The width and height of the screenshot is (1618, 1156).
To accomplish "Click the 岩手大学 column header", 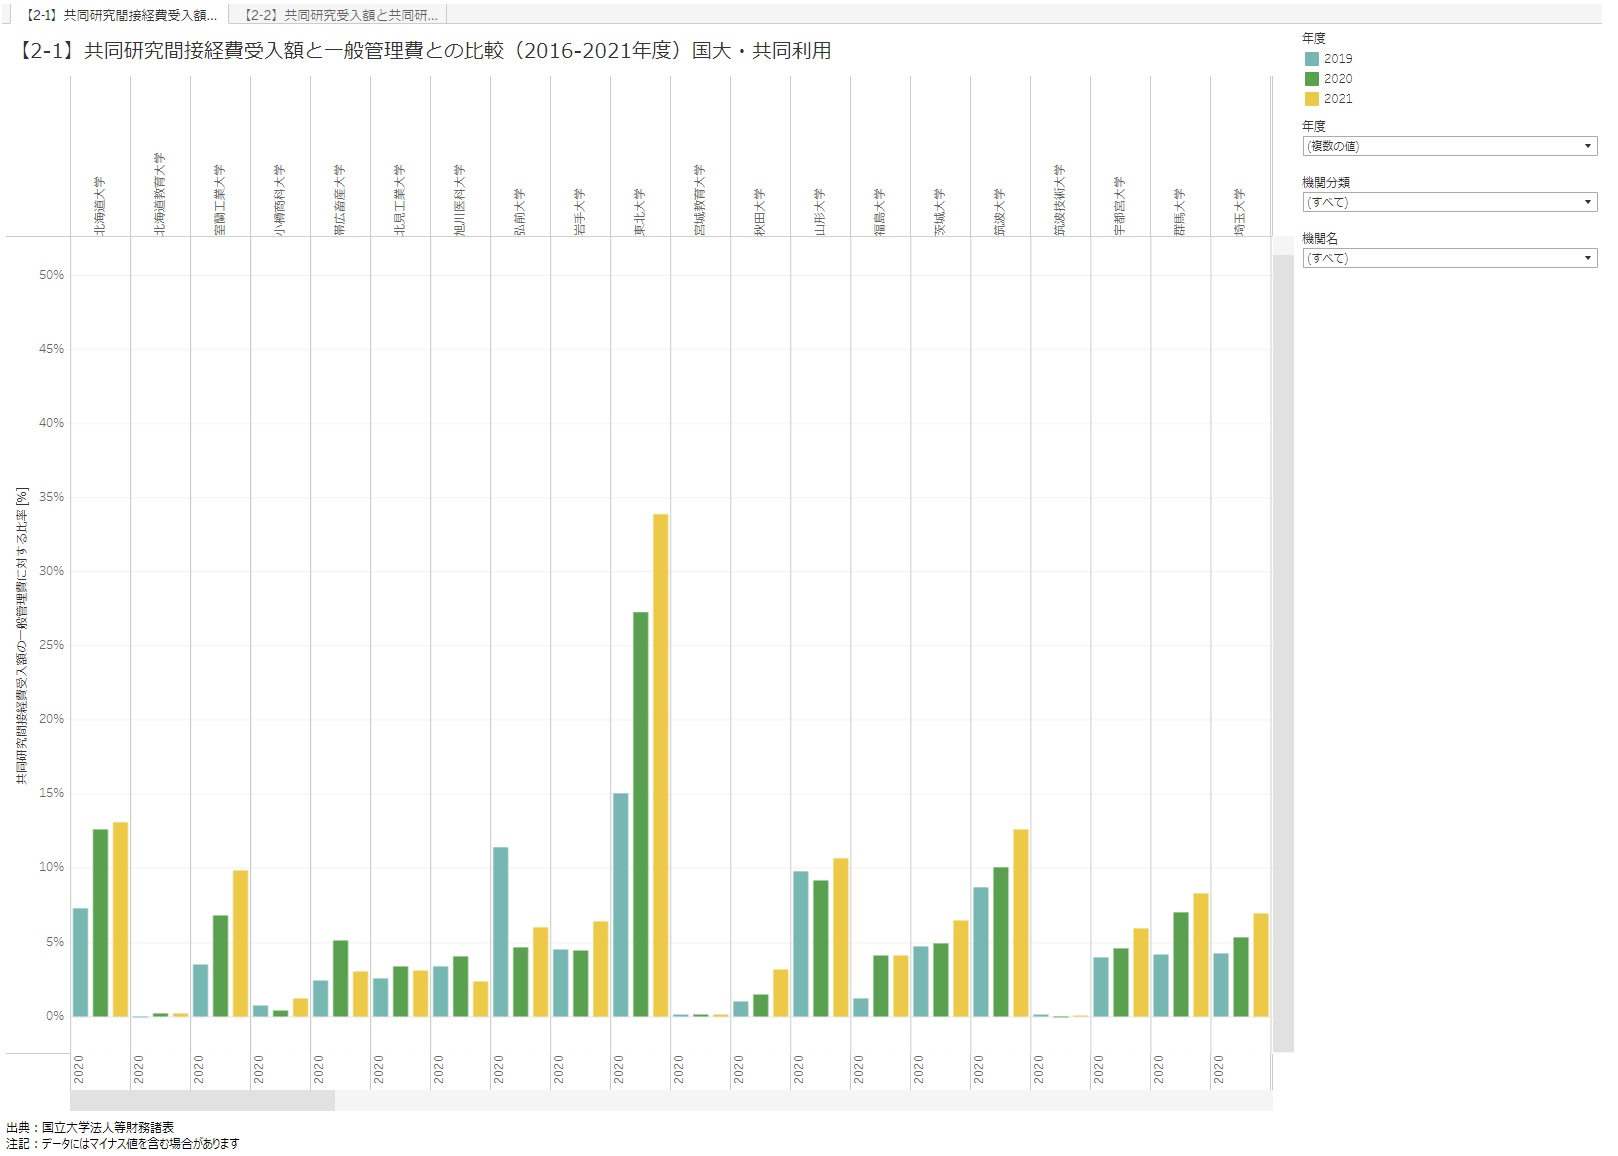I will pyautogui.click(x=580, y=212).
